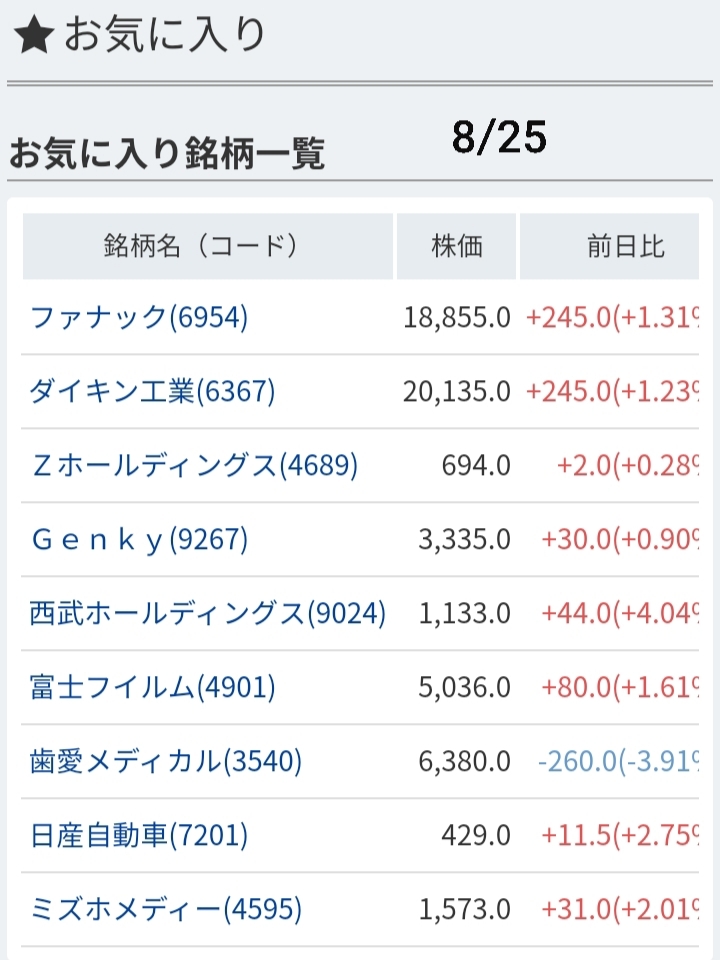Click the ファナック price 18,855.0
This screenshot has width=720, height=960.
click(x=457, y=318)
